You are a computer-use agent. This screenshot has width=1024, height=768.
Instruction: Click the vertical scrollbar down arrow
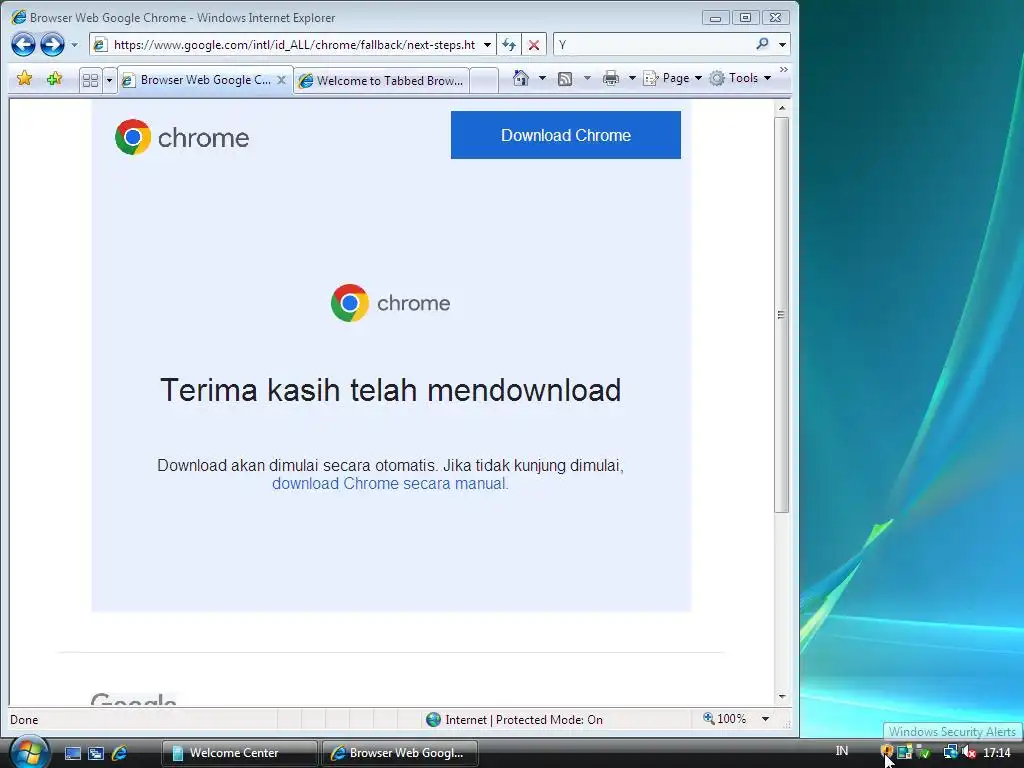[x=782, y=697]
